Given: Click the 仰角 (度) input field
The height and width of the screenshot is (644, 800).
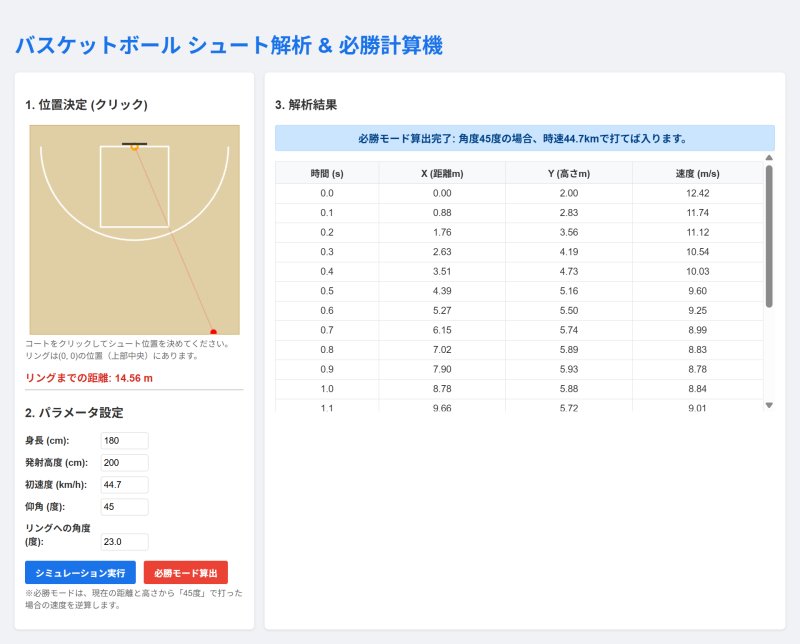Looking at the screenshot, I should 124,507.
